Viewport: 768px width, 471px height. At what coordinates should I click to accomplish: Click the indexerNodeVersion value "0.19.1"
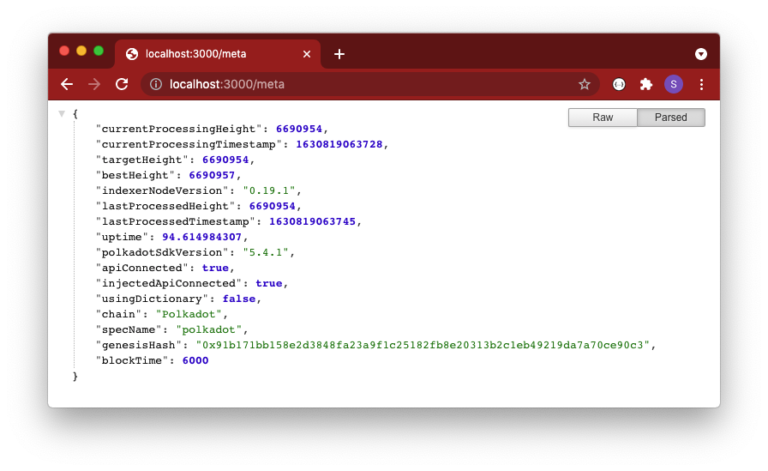pyautogui.click(x=269, y=191)
